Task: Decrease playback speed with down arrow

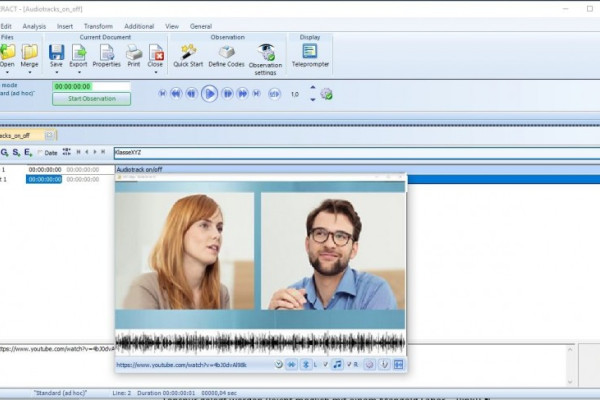Action: tap(313, 100)
